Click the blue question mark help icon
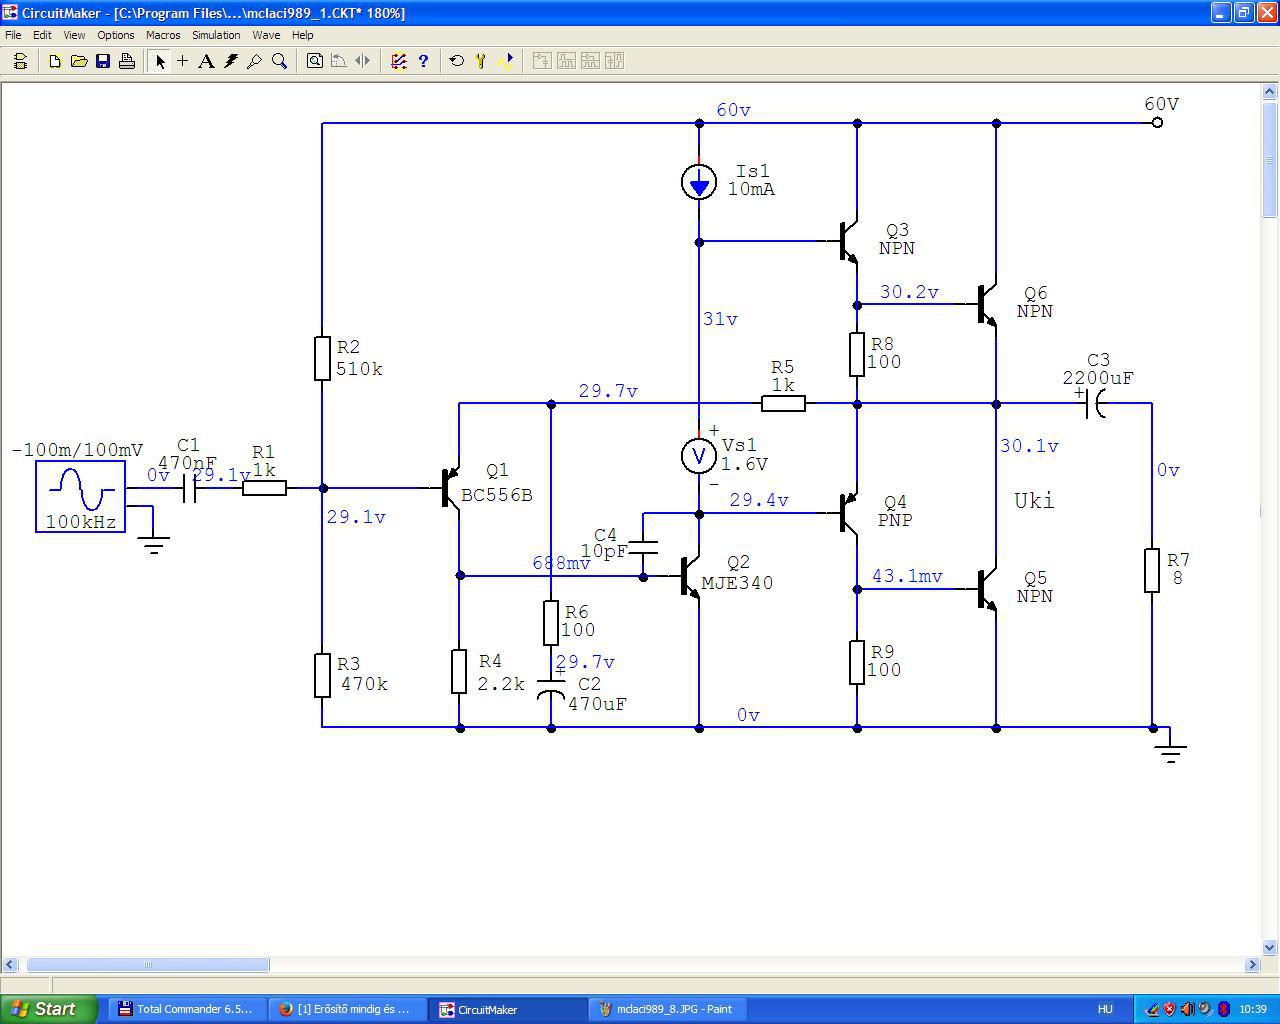The width and height of the screenshot is (1280, 1024). point(423,61)
